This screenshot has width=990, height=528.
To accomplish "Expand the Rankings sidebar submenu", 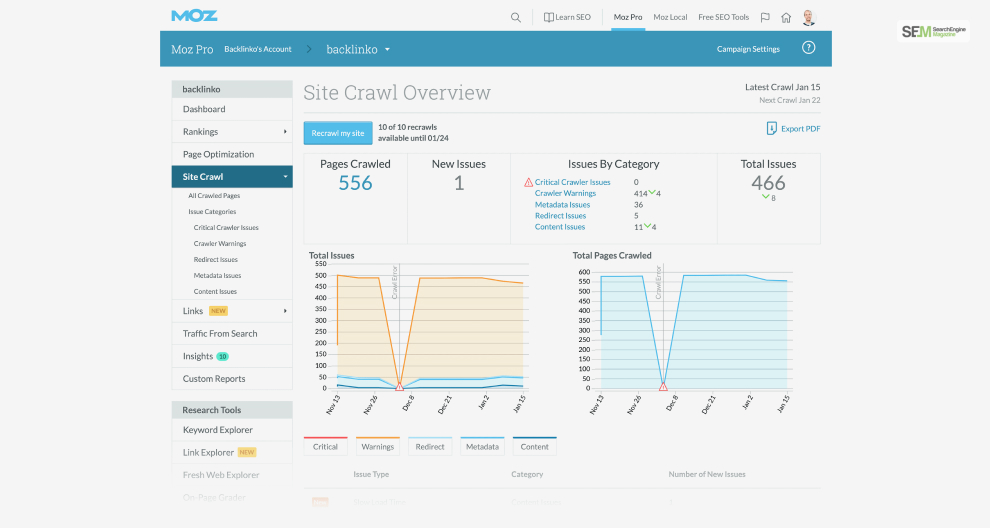I will pos(285,131).
